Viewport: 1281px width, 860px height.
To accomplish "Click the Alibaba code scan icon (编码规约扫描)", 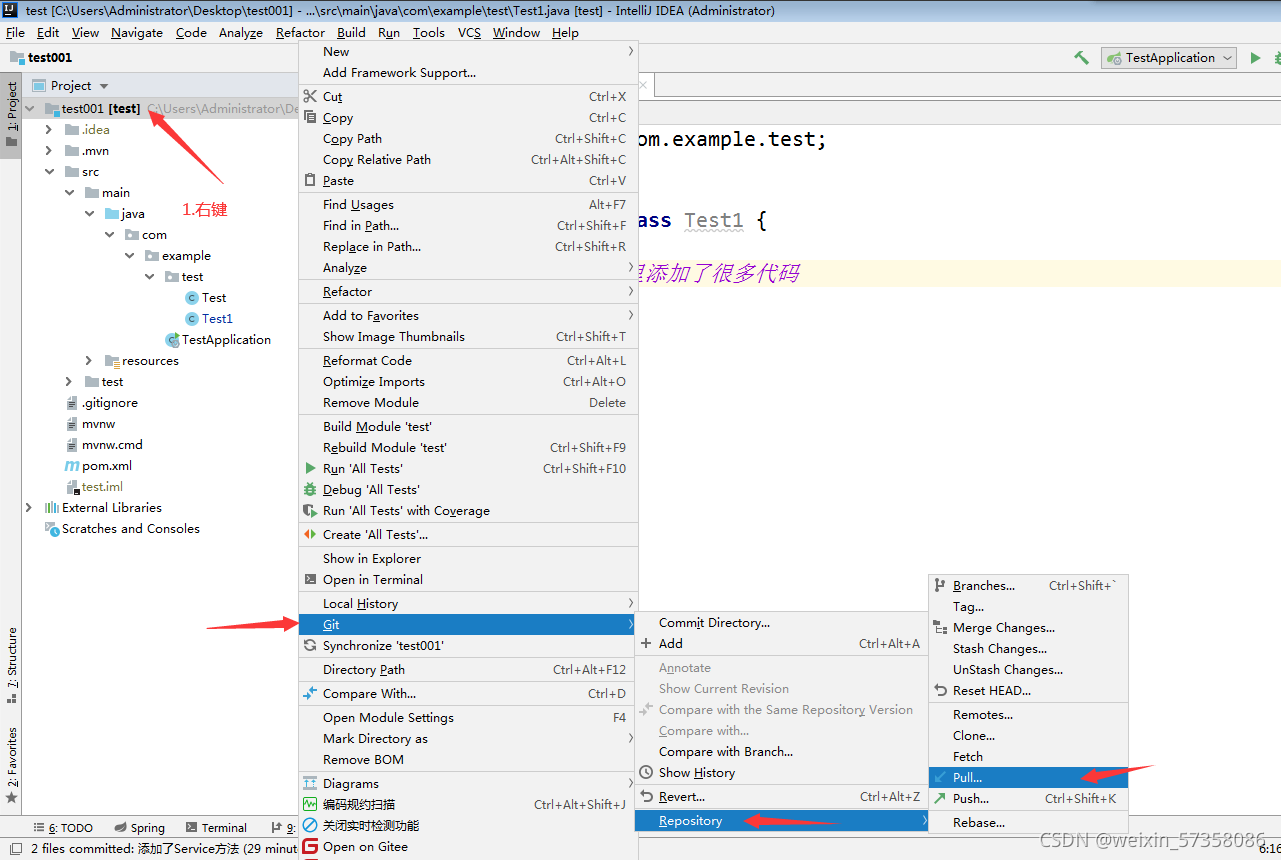I will pos(310,804).
